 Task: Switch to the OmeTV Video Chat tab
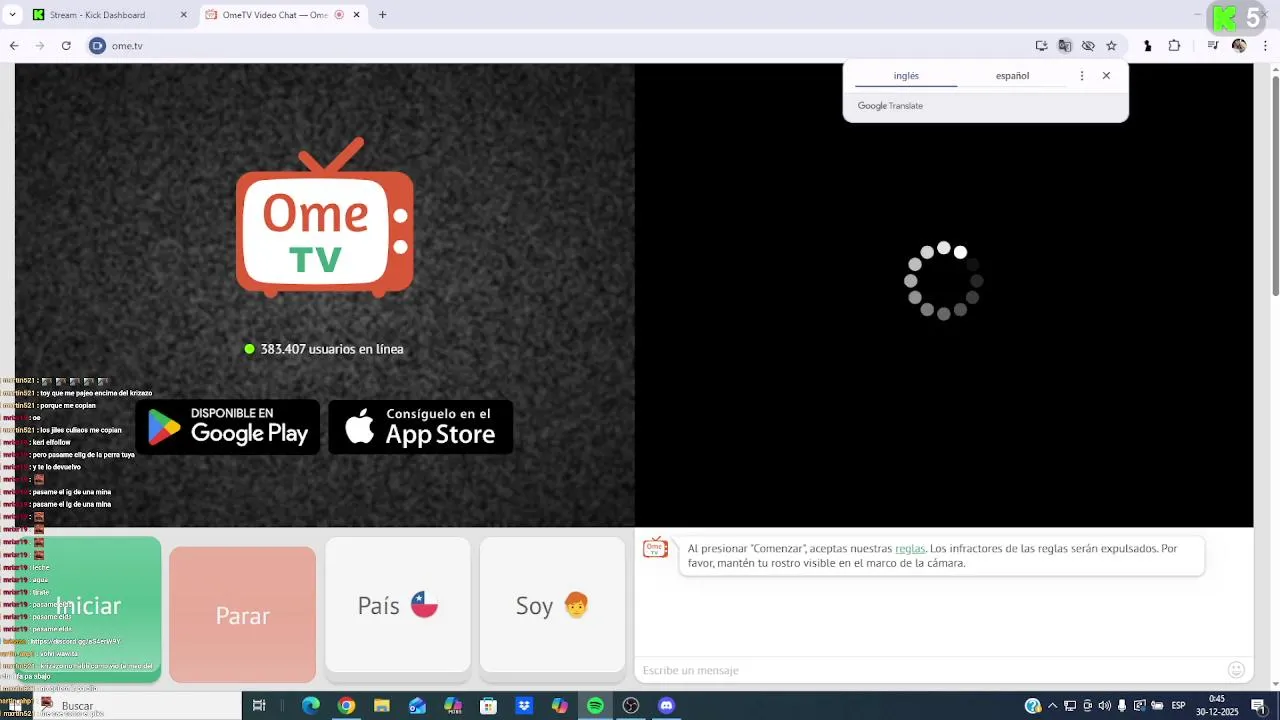pos(283,15)
